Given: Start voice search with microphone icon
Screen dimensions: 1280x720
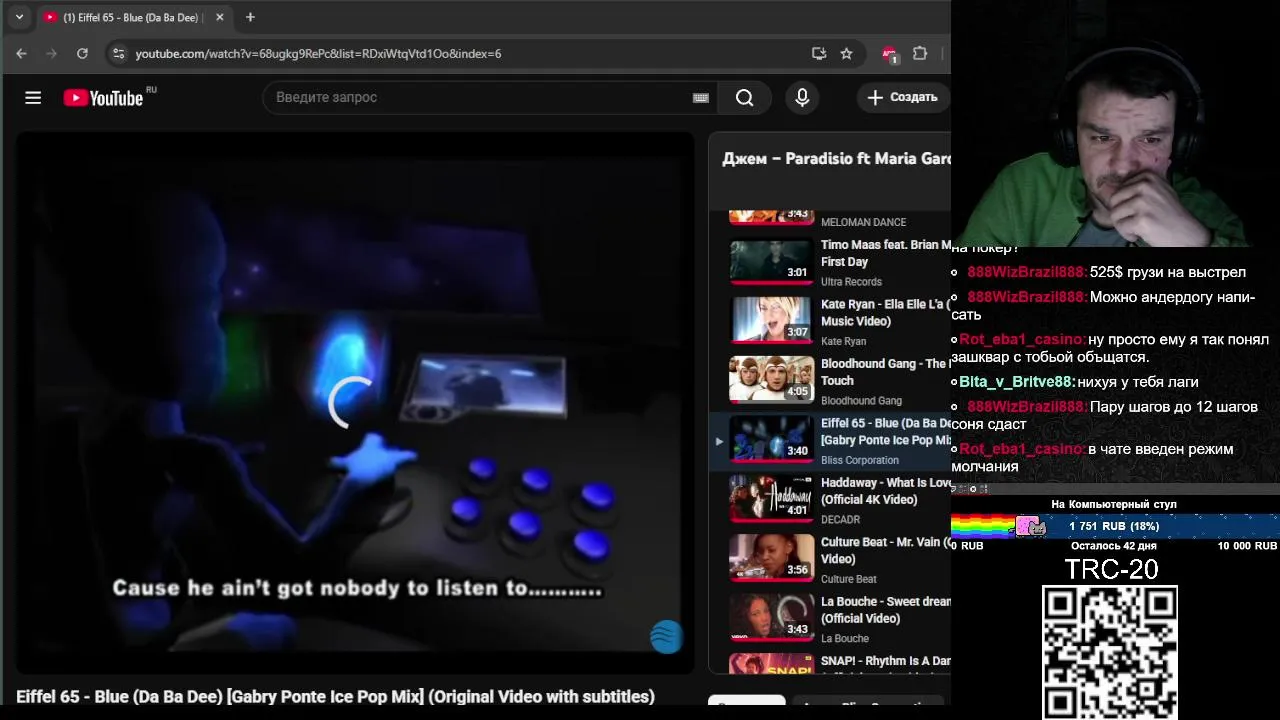Looking at the screenshot, I should 802,97.
